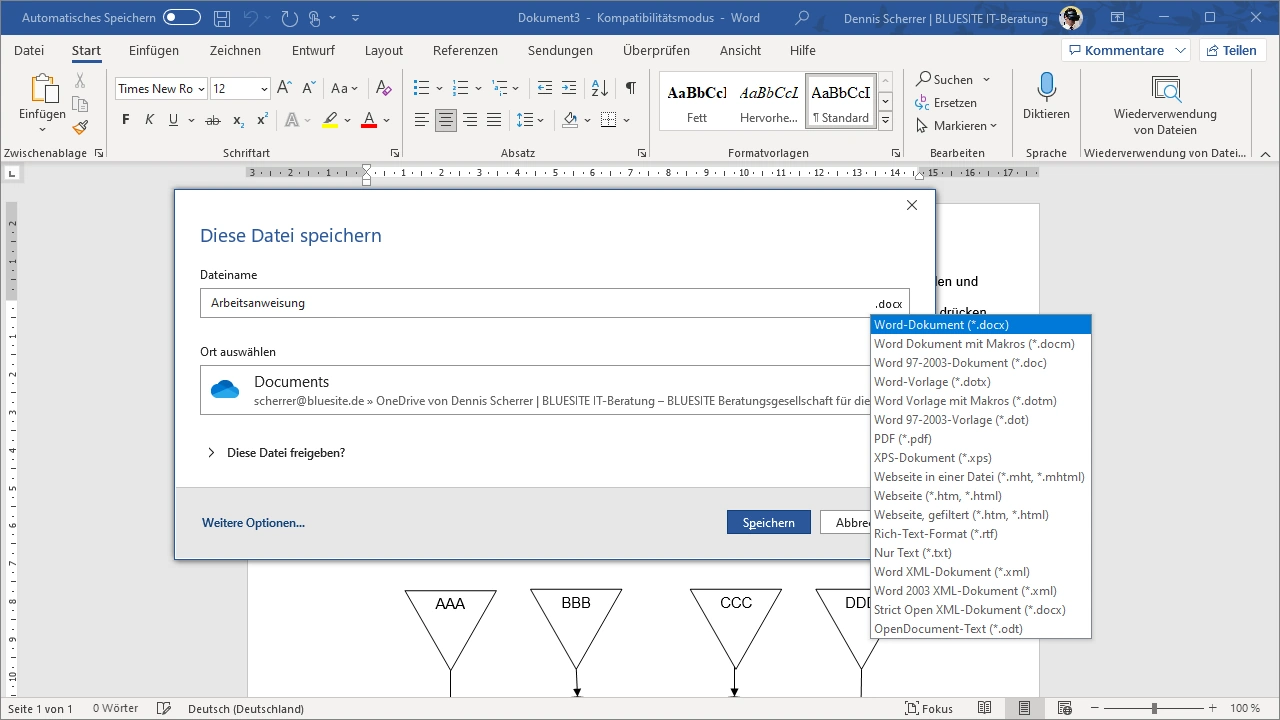
Task: Open Weitere Optionen link
Action: pos(253,523)
